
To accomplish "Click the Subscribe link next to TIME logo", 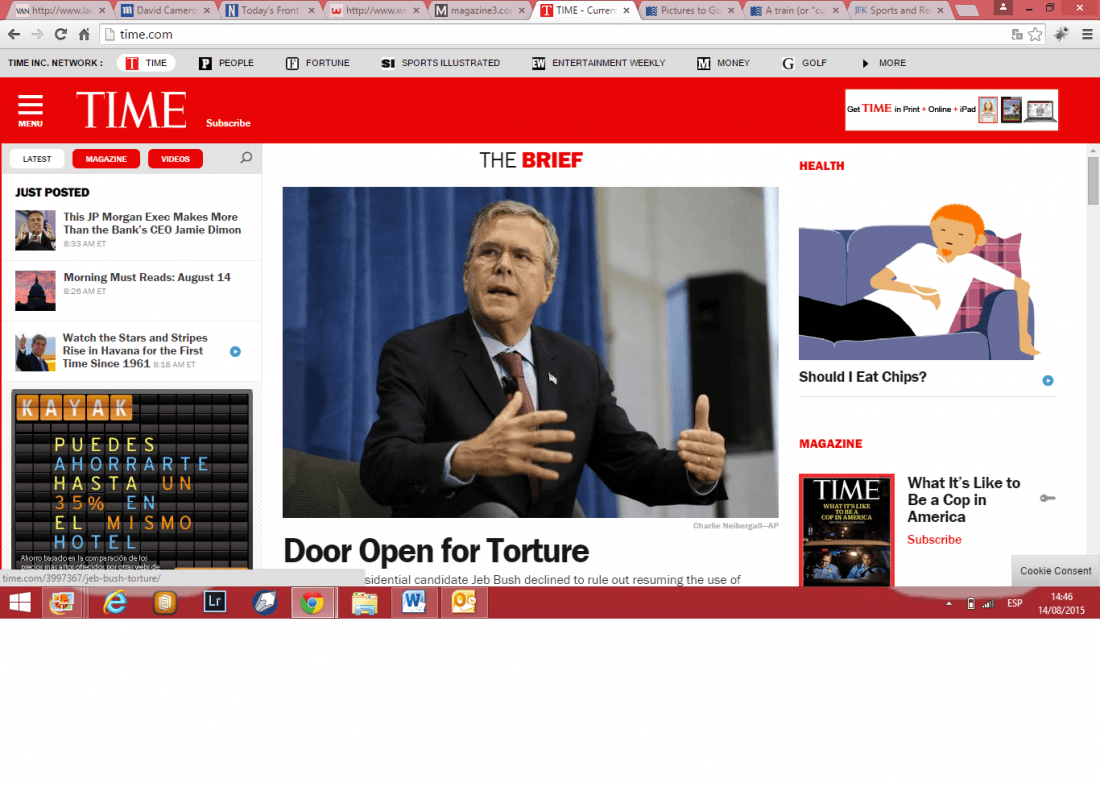I will point(228,123).
